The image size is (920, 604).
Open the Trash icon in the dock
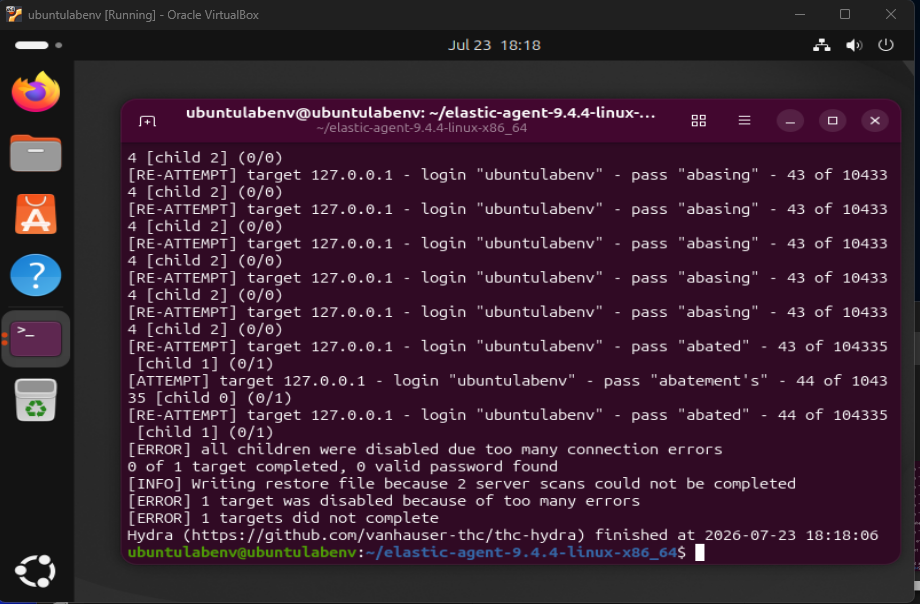[36, 400]
